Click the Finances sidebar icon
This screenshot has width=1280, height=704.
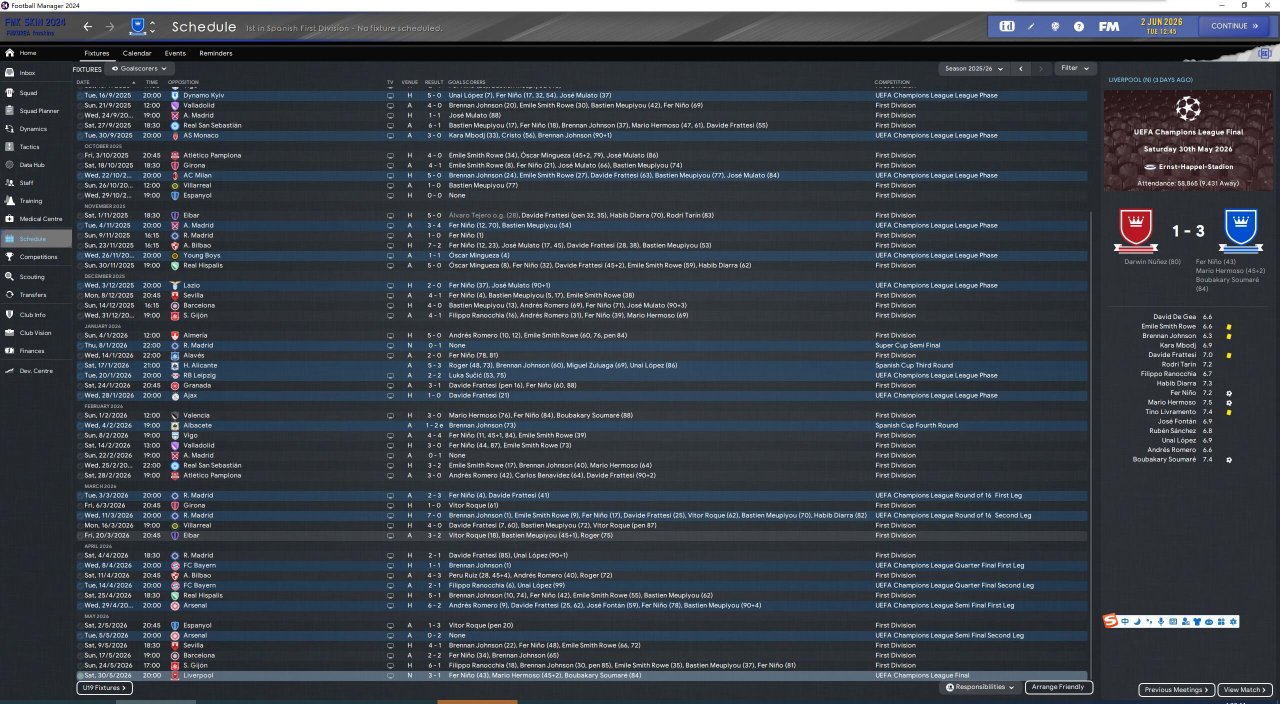10,351
